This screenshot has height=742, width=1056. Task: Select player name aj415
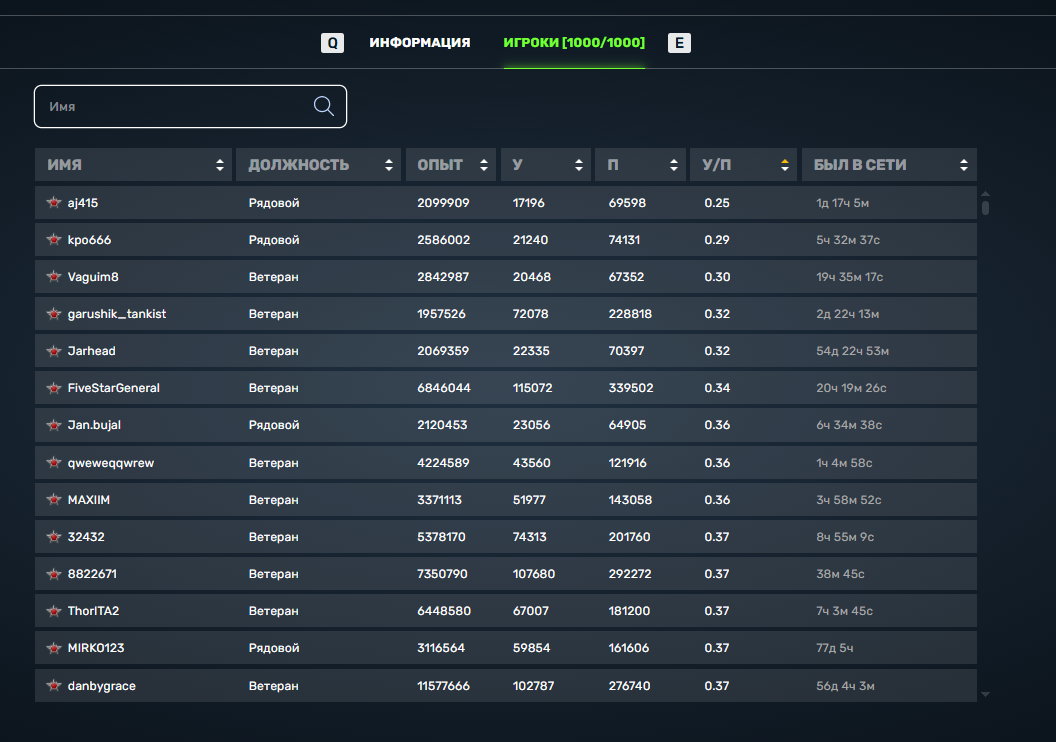click(83, 203)
